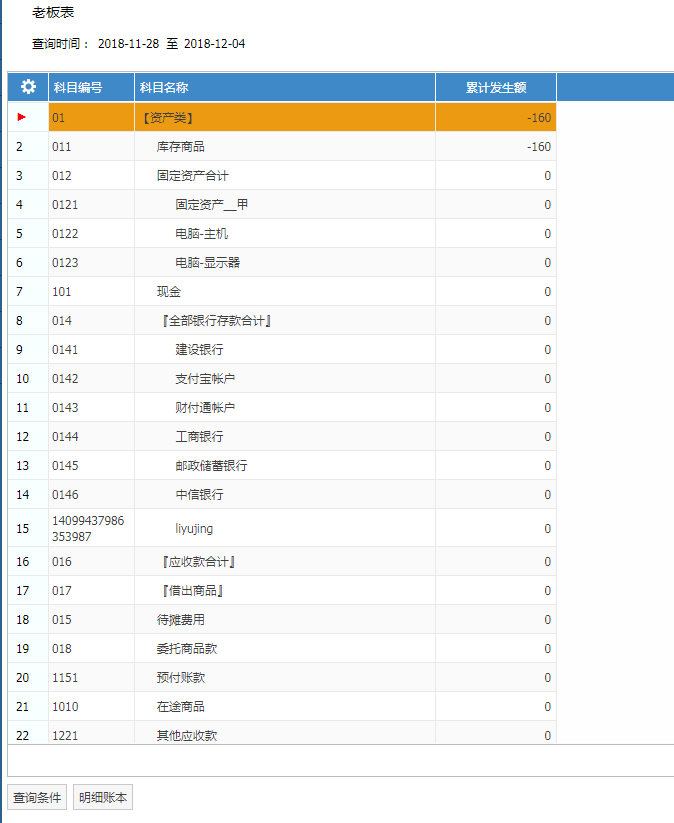The height and width of the screenshot is (823, 674).
Task: Click subject code 1221
Action: tap(65, 735)
